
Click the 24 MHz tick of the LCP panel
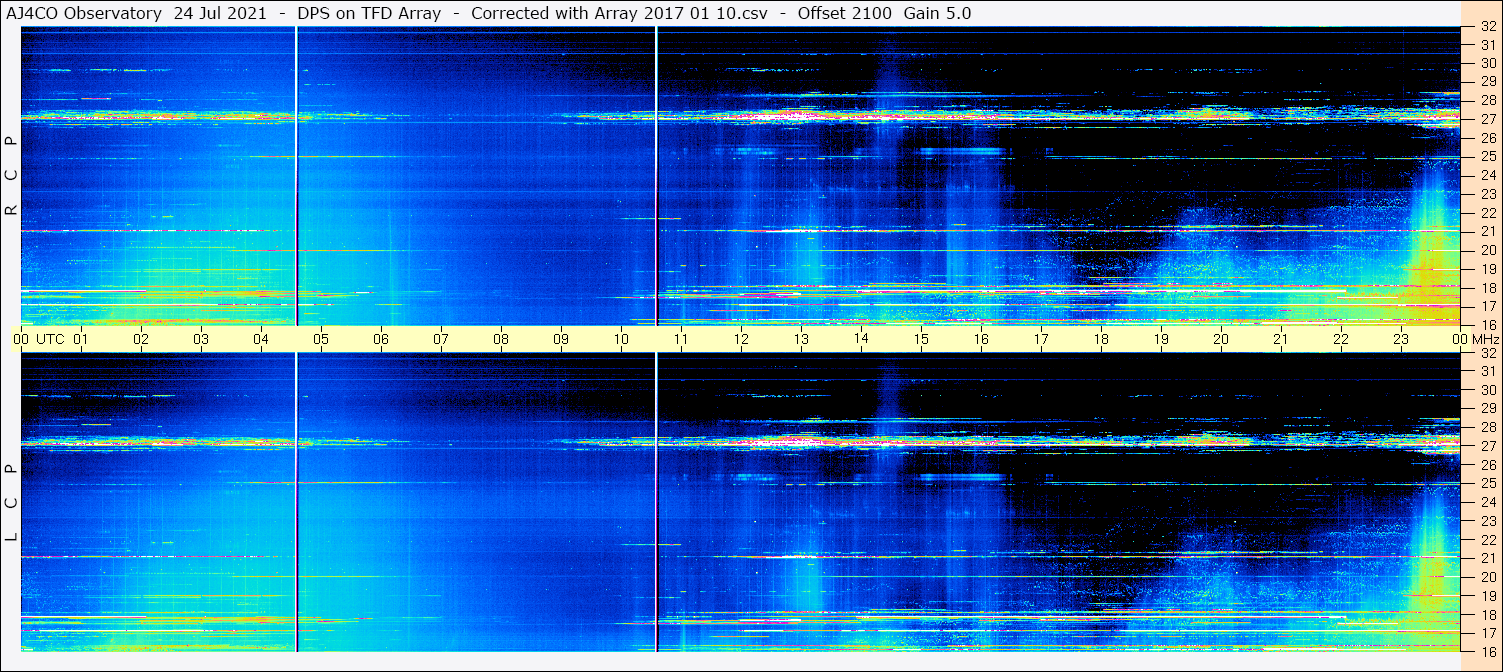pyautogui.click(x=1487, y=502)
